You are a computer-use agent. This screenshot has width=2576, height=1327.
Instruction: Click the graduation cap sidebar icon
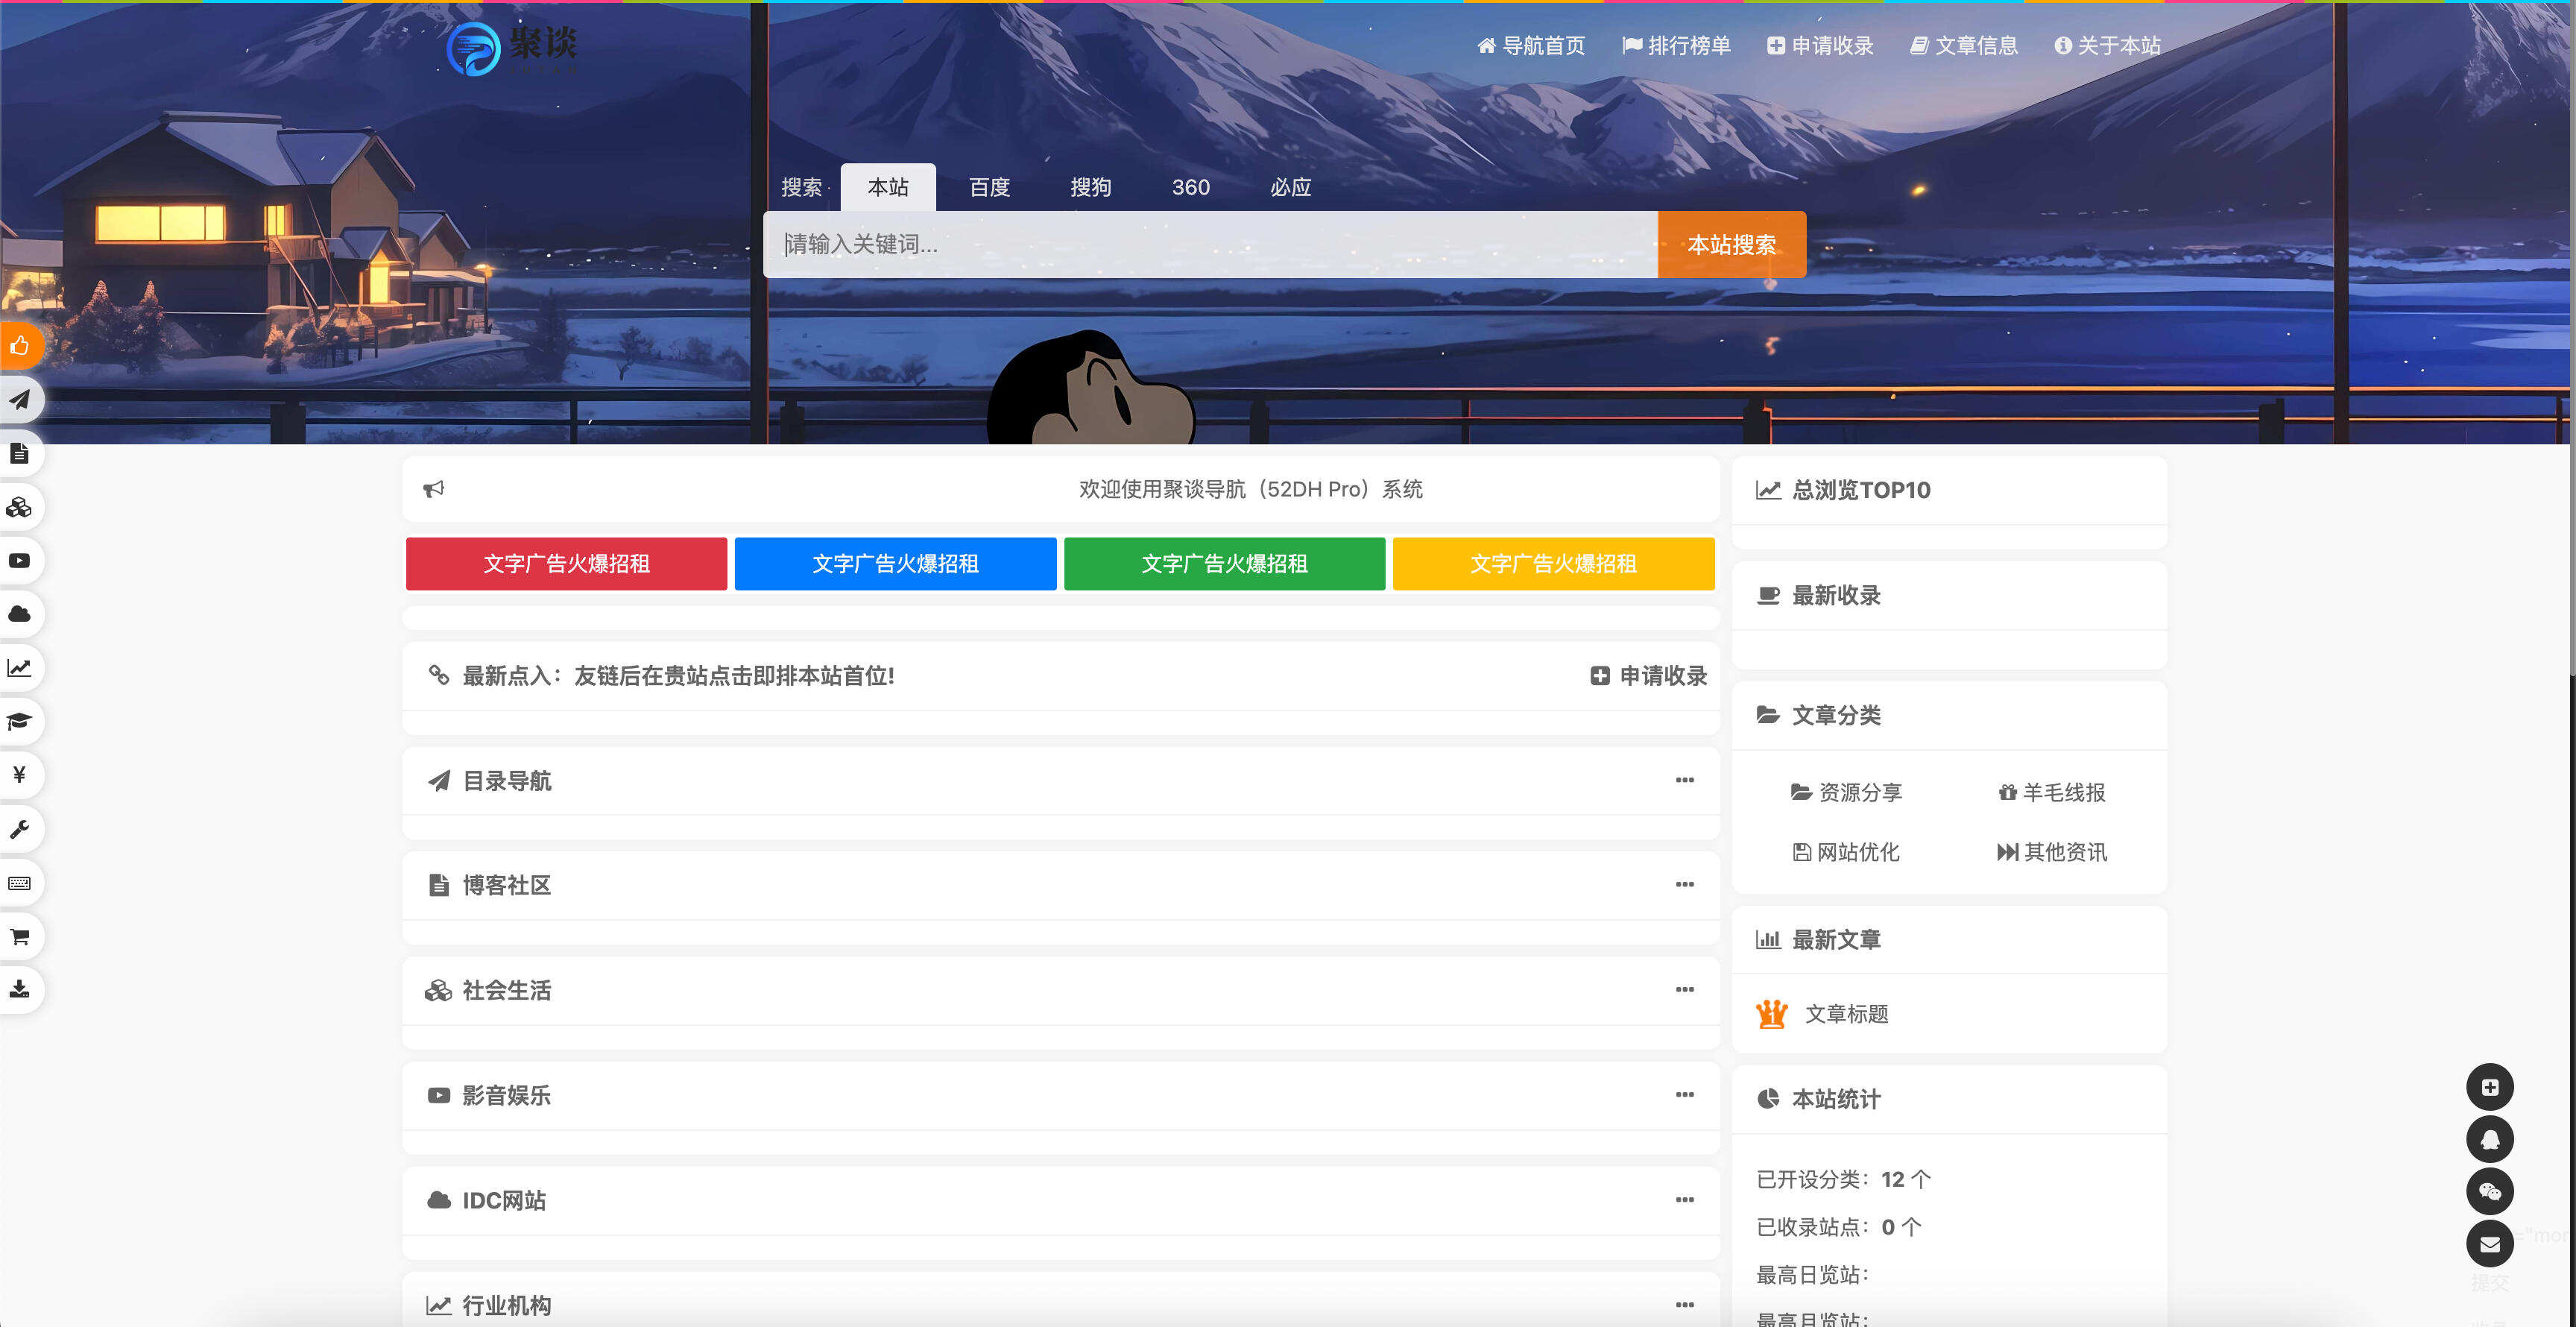(x=19, y=721)
